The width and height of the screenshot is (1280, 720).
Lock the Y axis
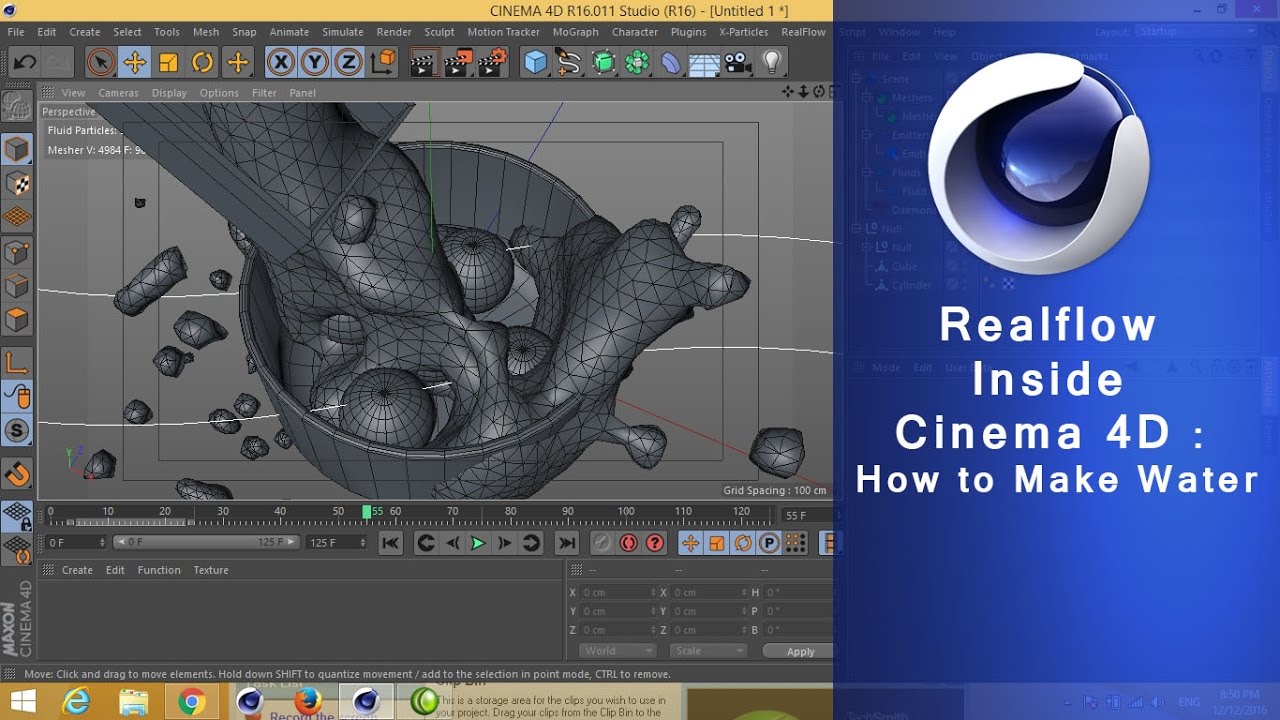315,63
